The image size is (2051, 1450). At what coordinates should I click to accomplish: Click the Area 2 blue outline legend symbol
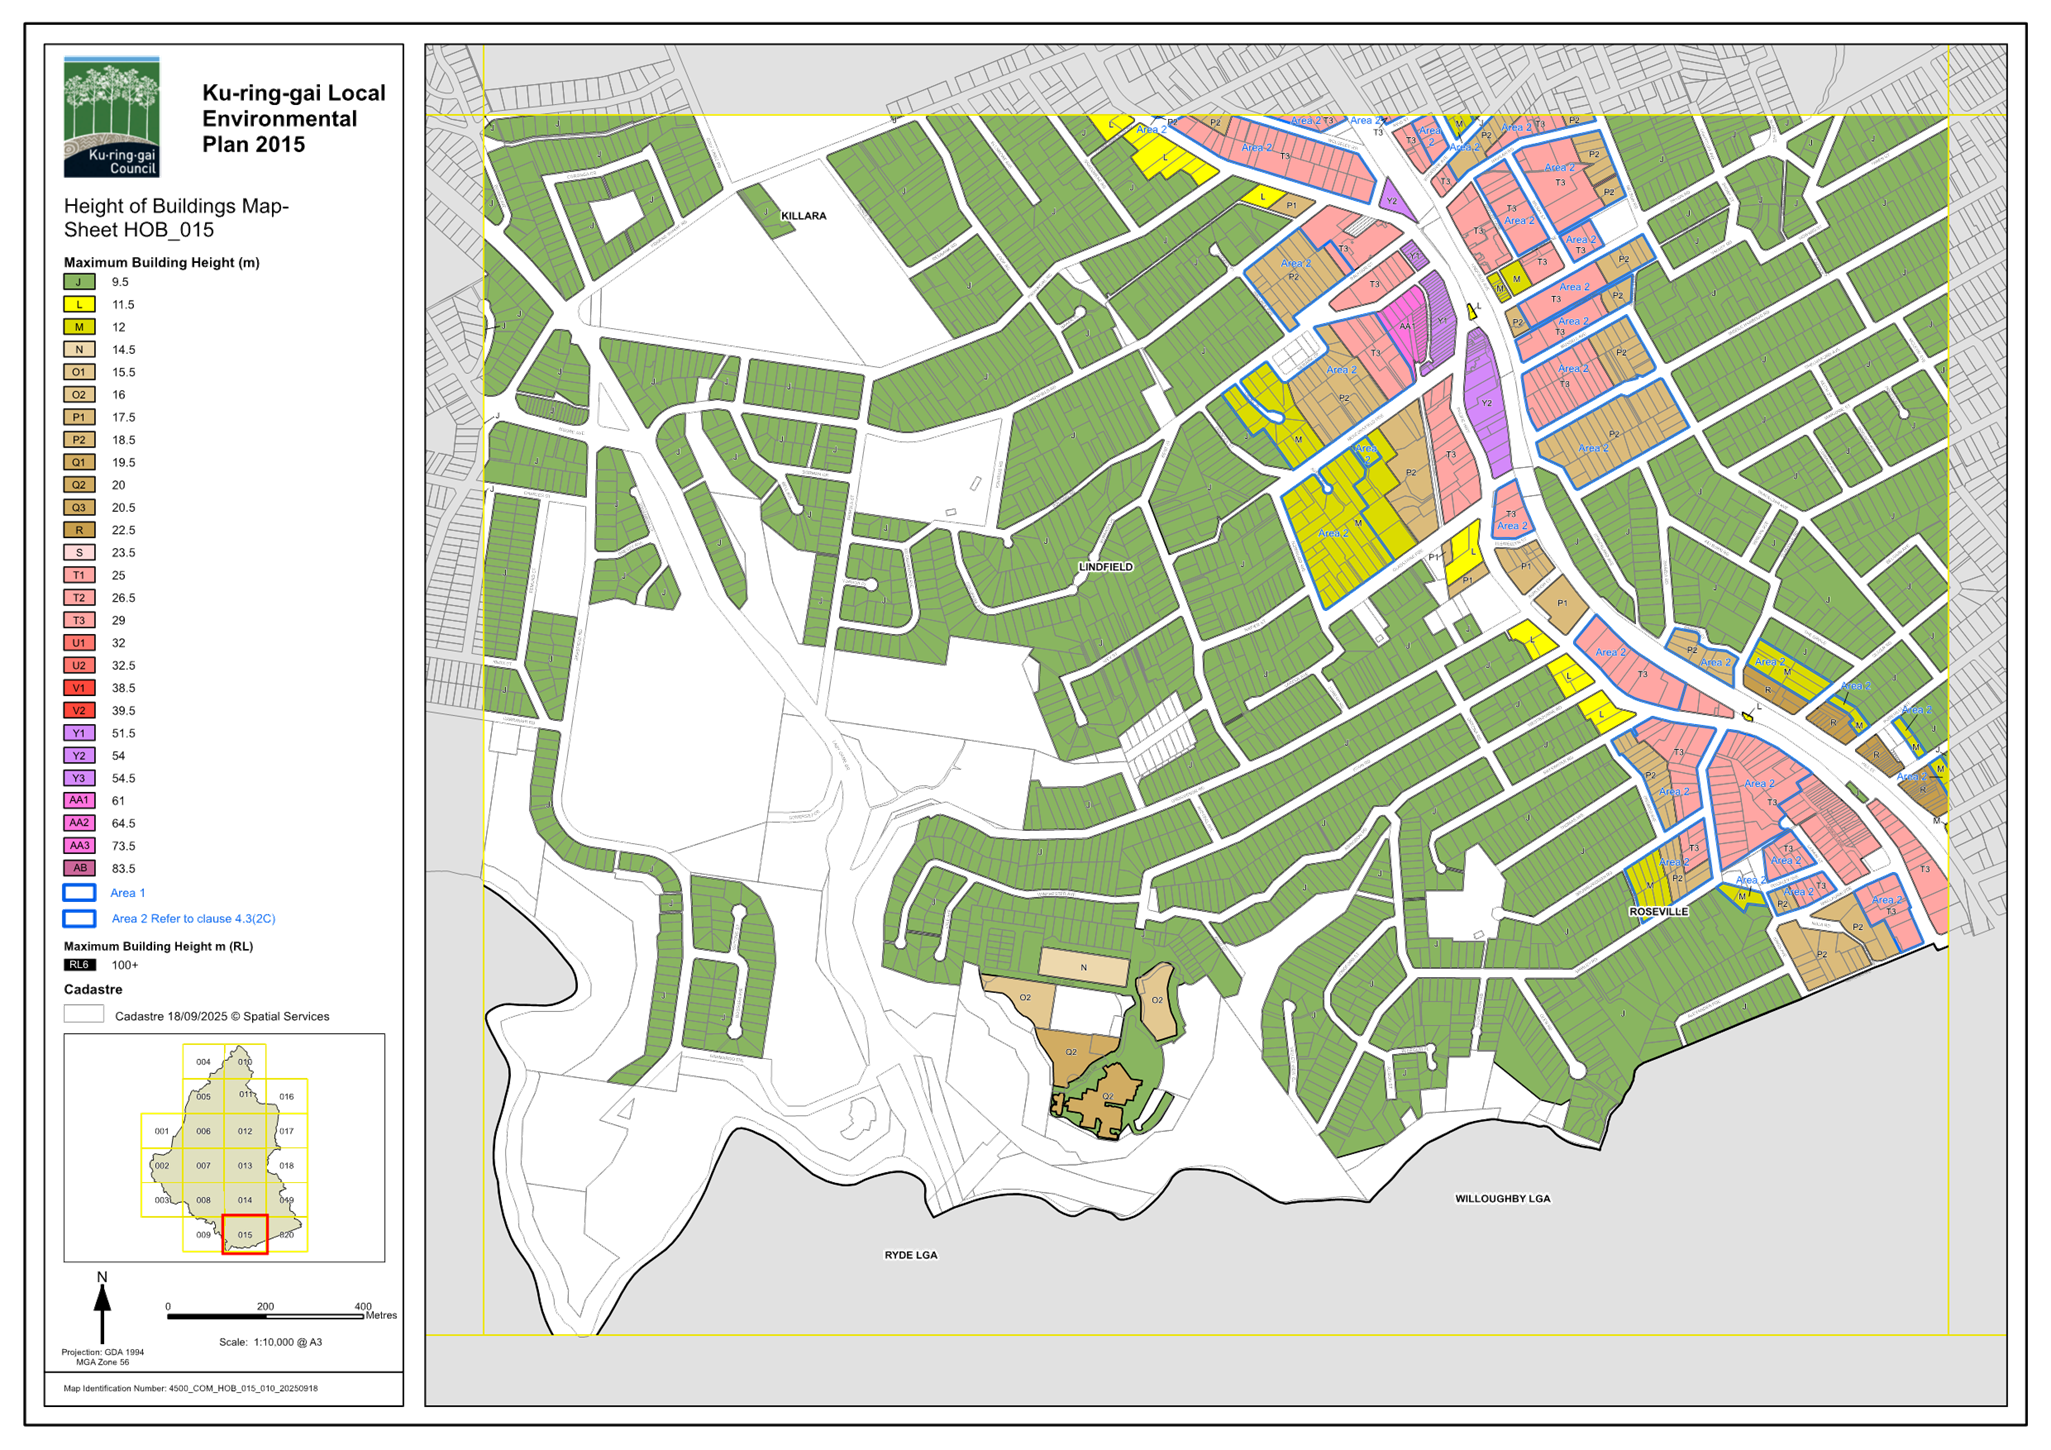[x=79, y=918]
